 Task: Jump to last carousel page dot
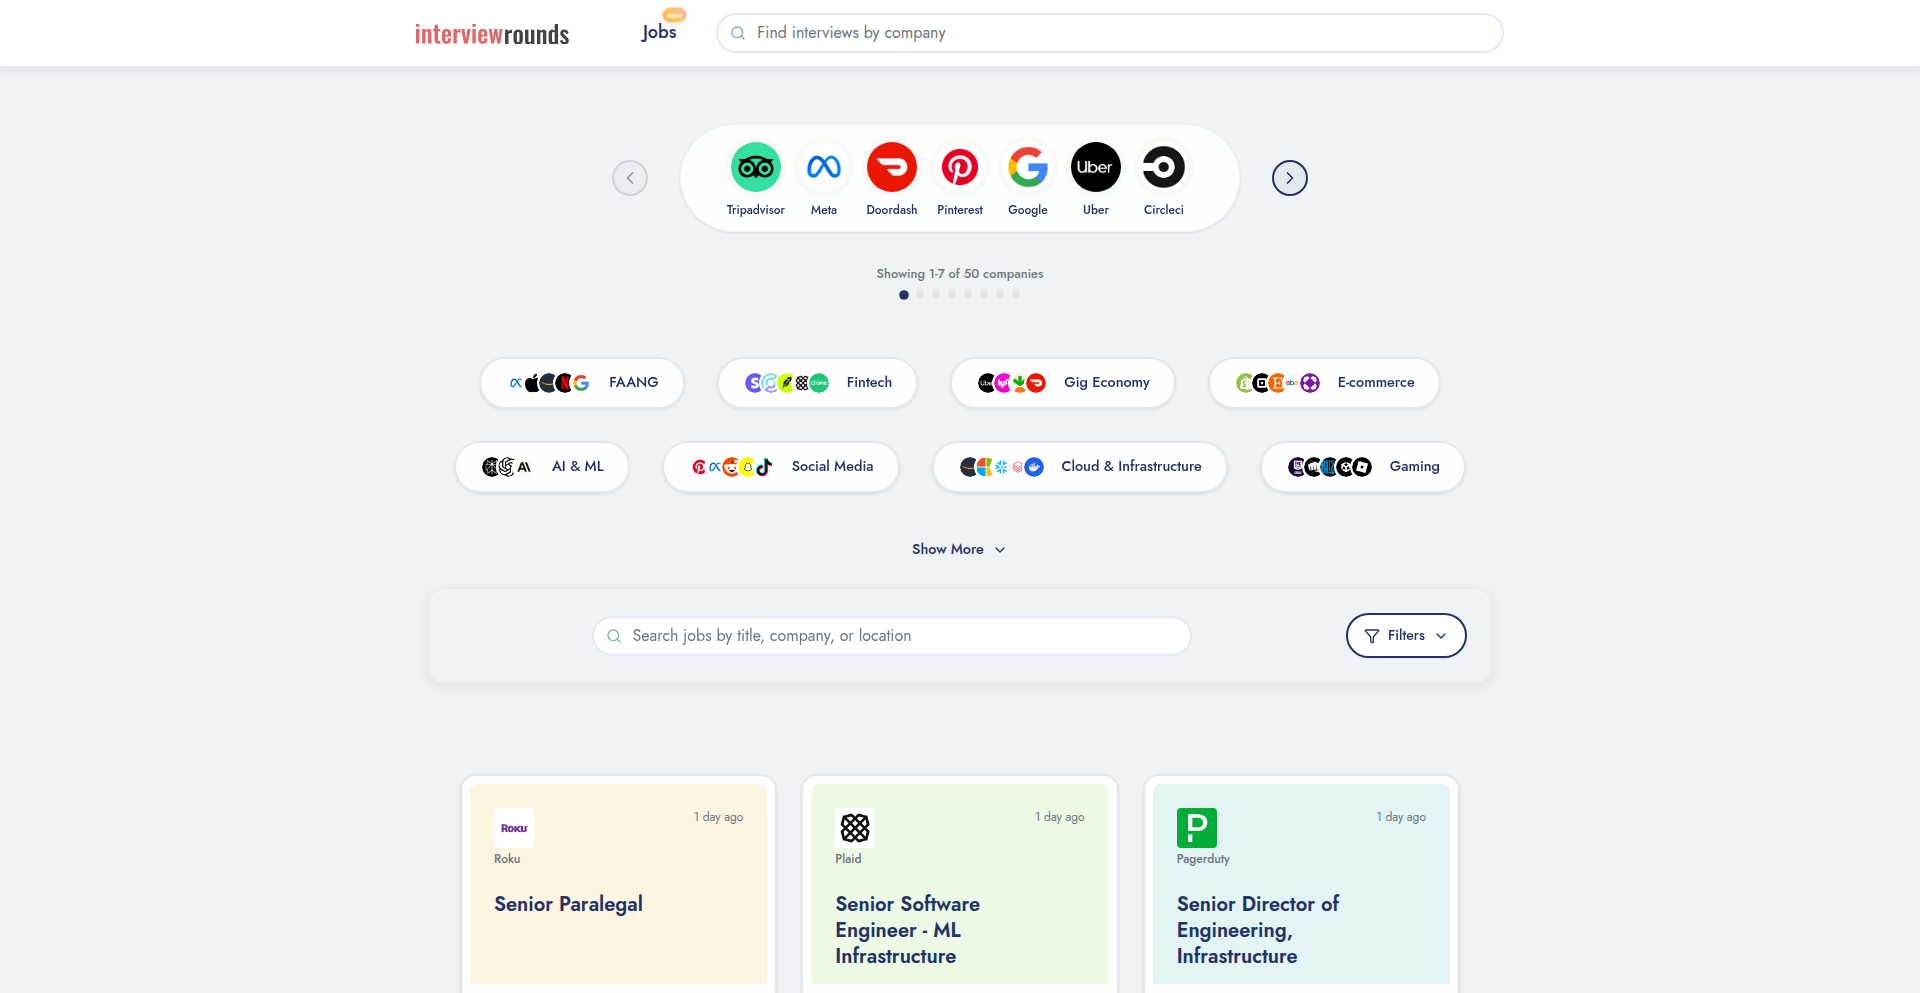(1016, 295)
